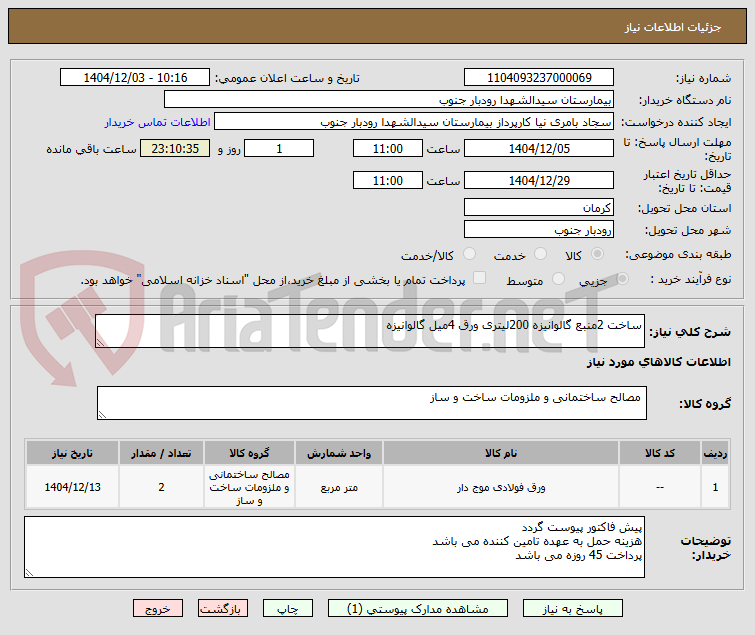Select the جزیی purchase type radio
Viewport: 755px width, 635px height.
click(622, 278)
